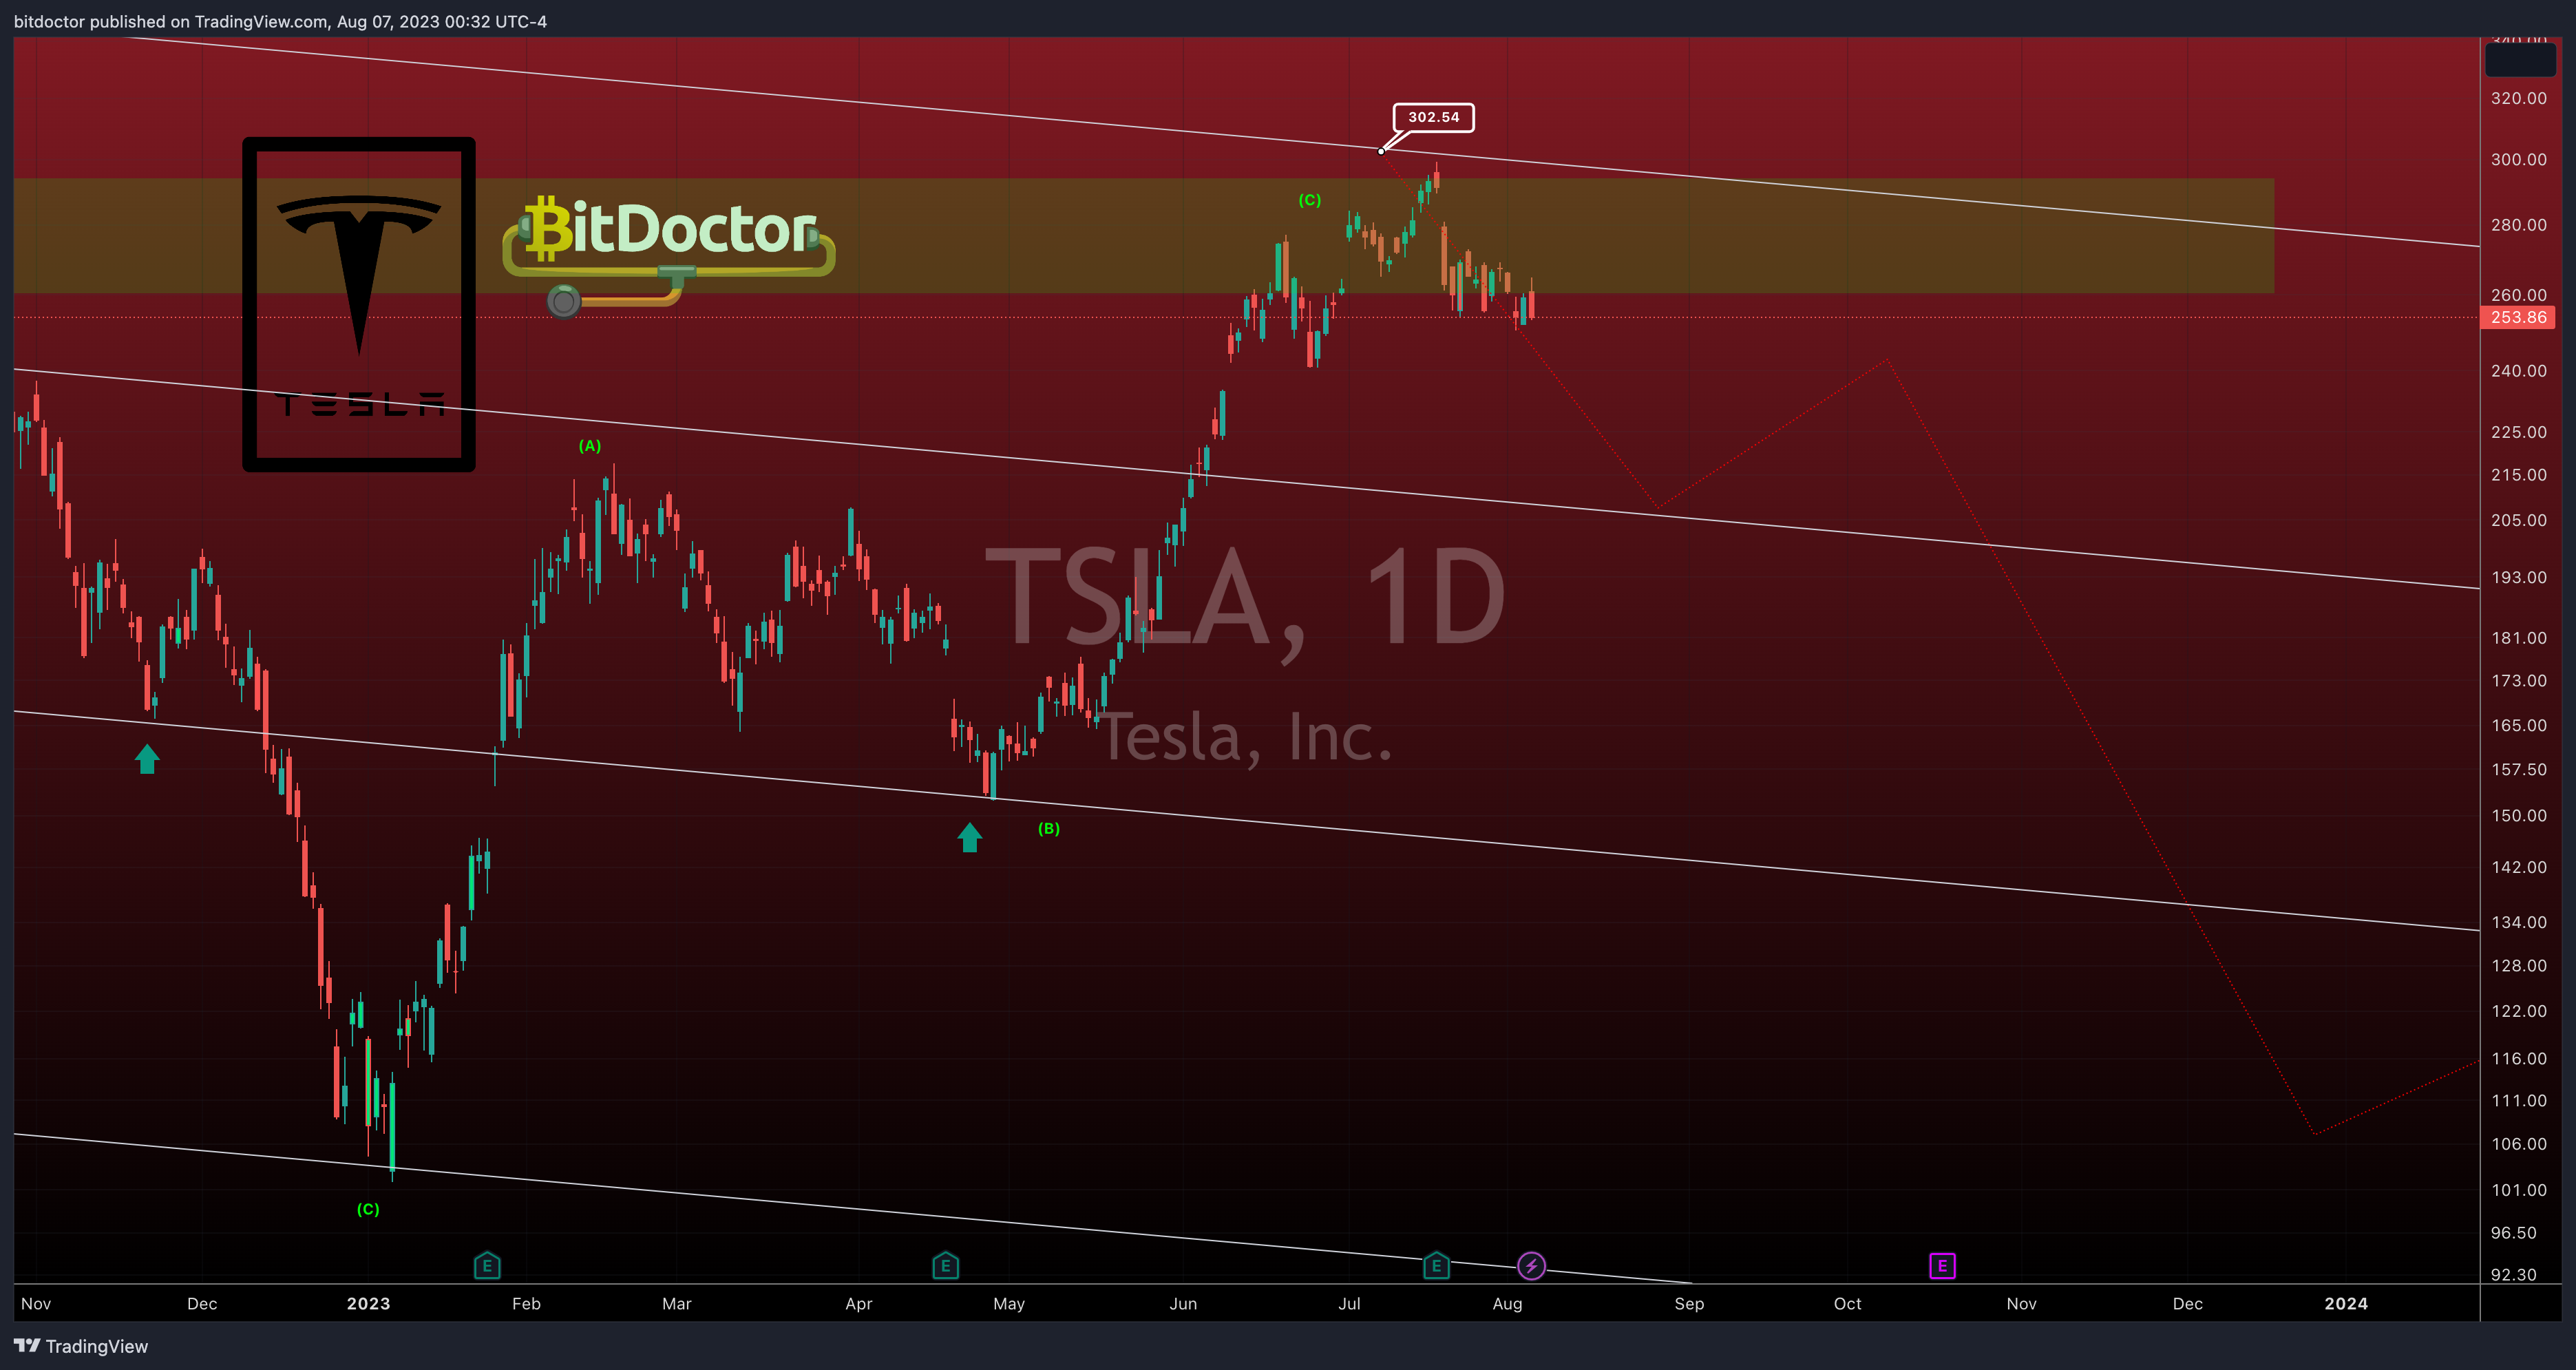
Task: Click the 134.00 price axis label
Action: tap(2519, 922)
